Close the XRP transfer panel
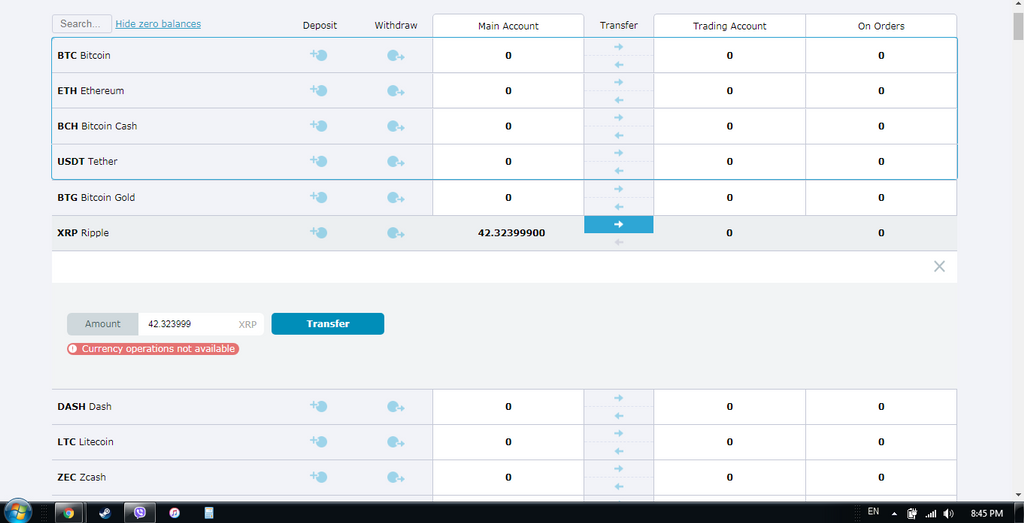Screen dimensions: 1024x523 click(939, 266)
